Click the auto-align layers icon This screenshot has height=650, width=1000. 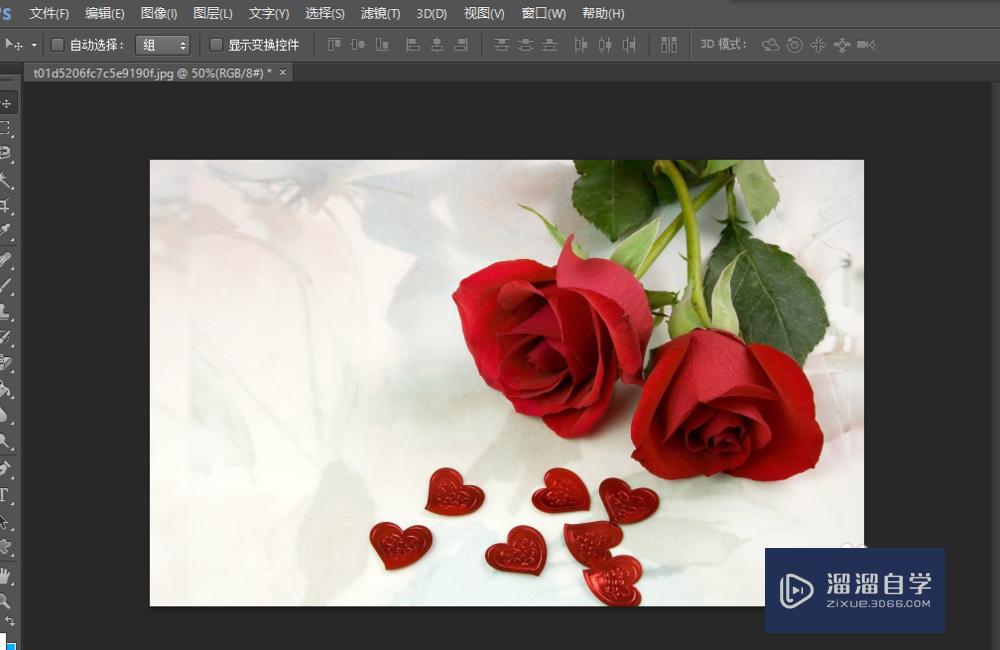pos(669,45)
